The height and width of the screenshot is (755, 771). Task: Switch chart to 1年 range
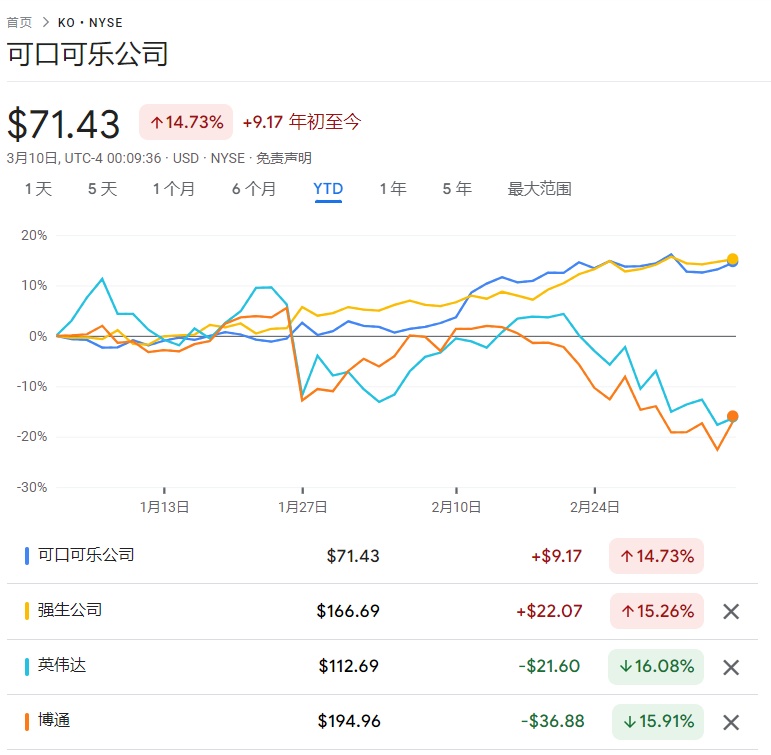pos(393,189)
